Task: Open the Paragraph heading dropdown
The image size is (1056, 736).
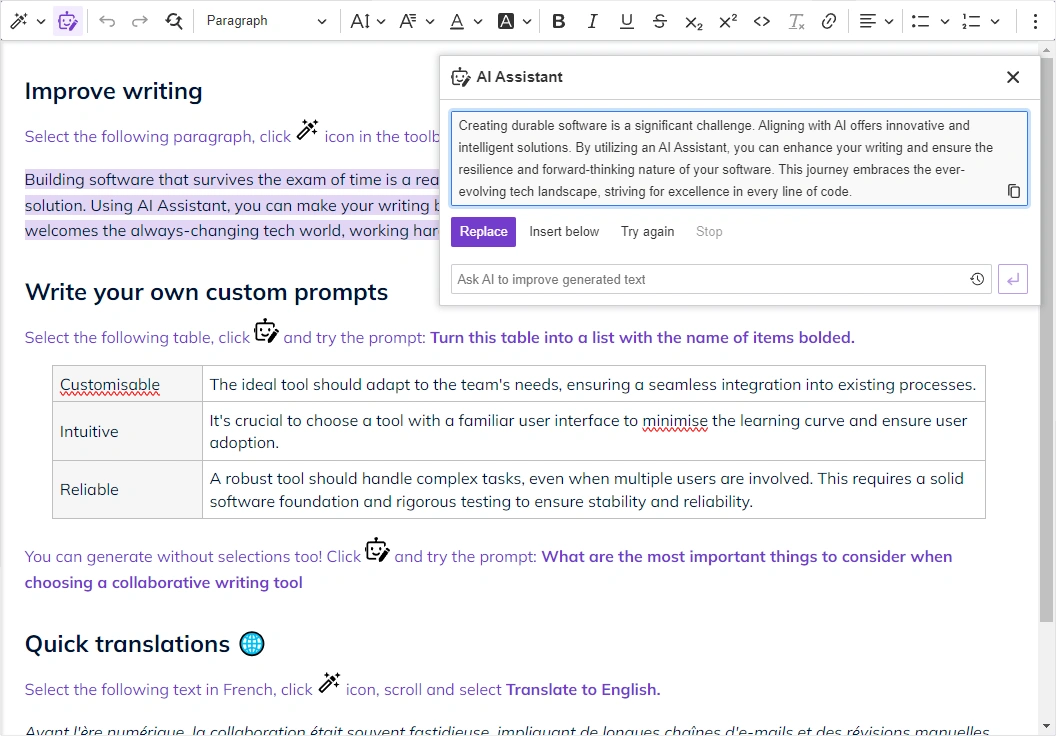Action: pyautogui.click(x=266, y=21)
